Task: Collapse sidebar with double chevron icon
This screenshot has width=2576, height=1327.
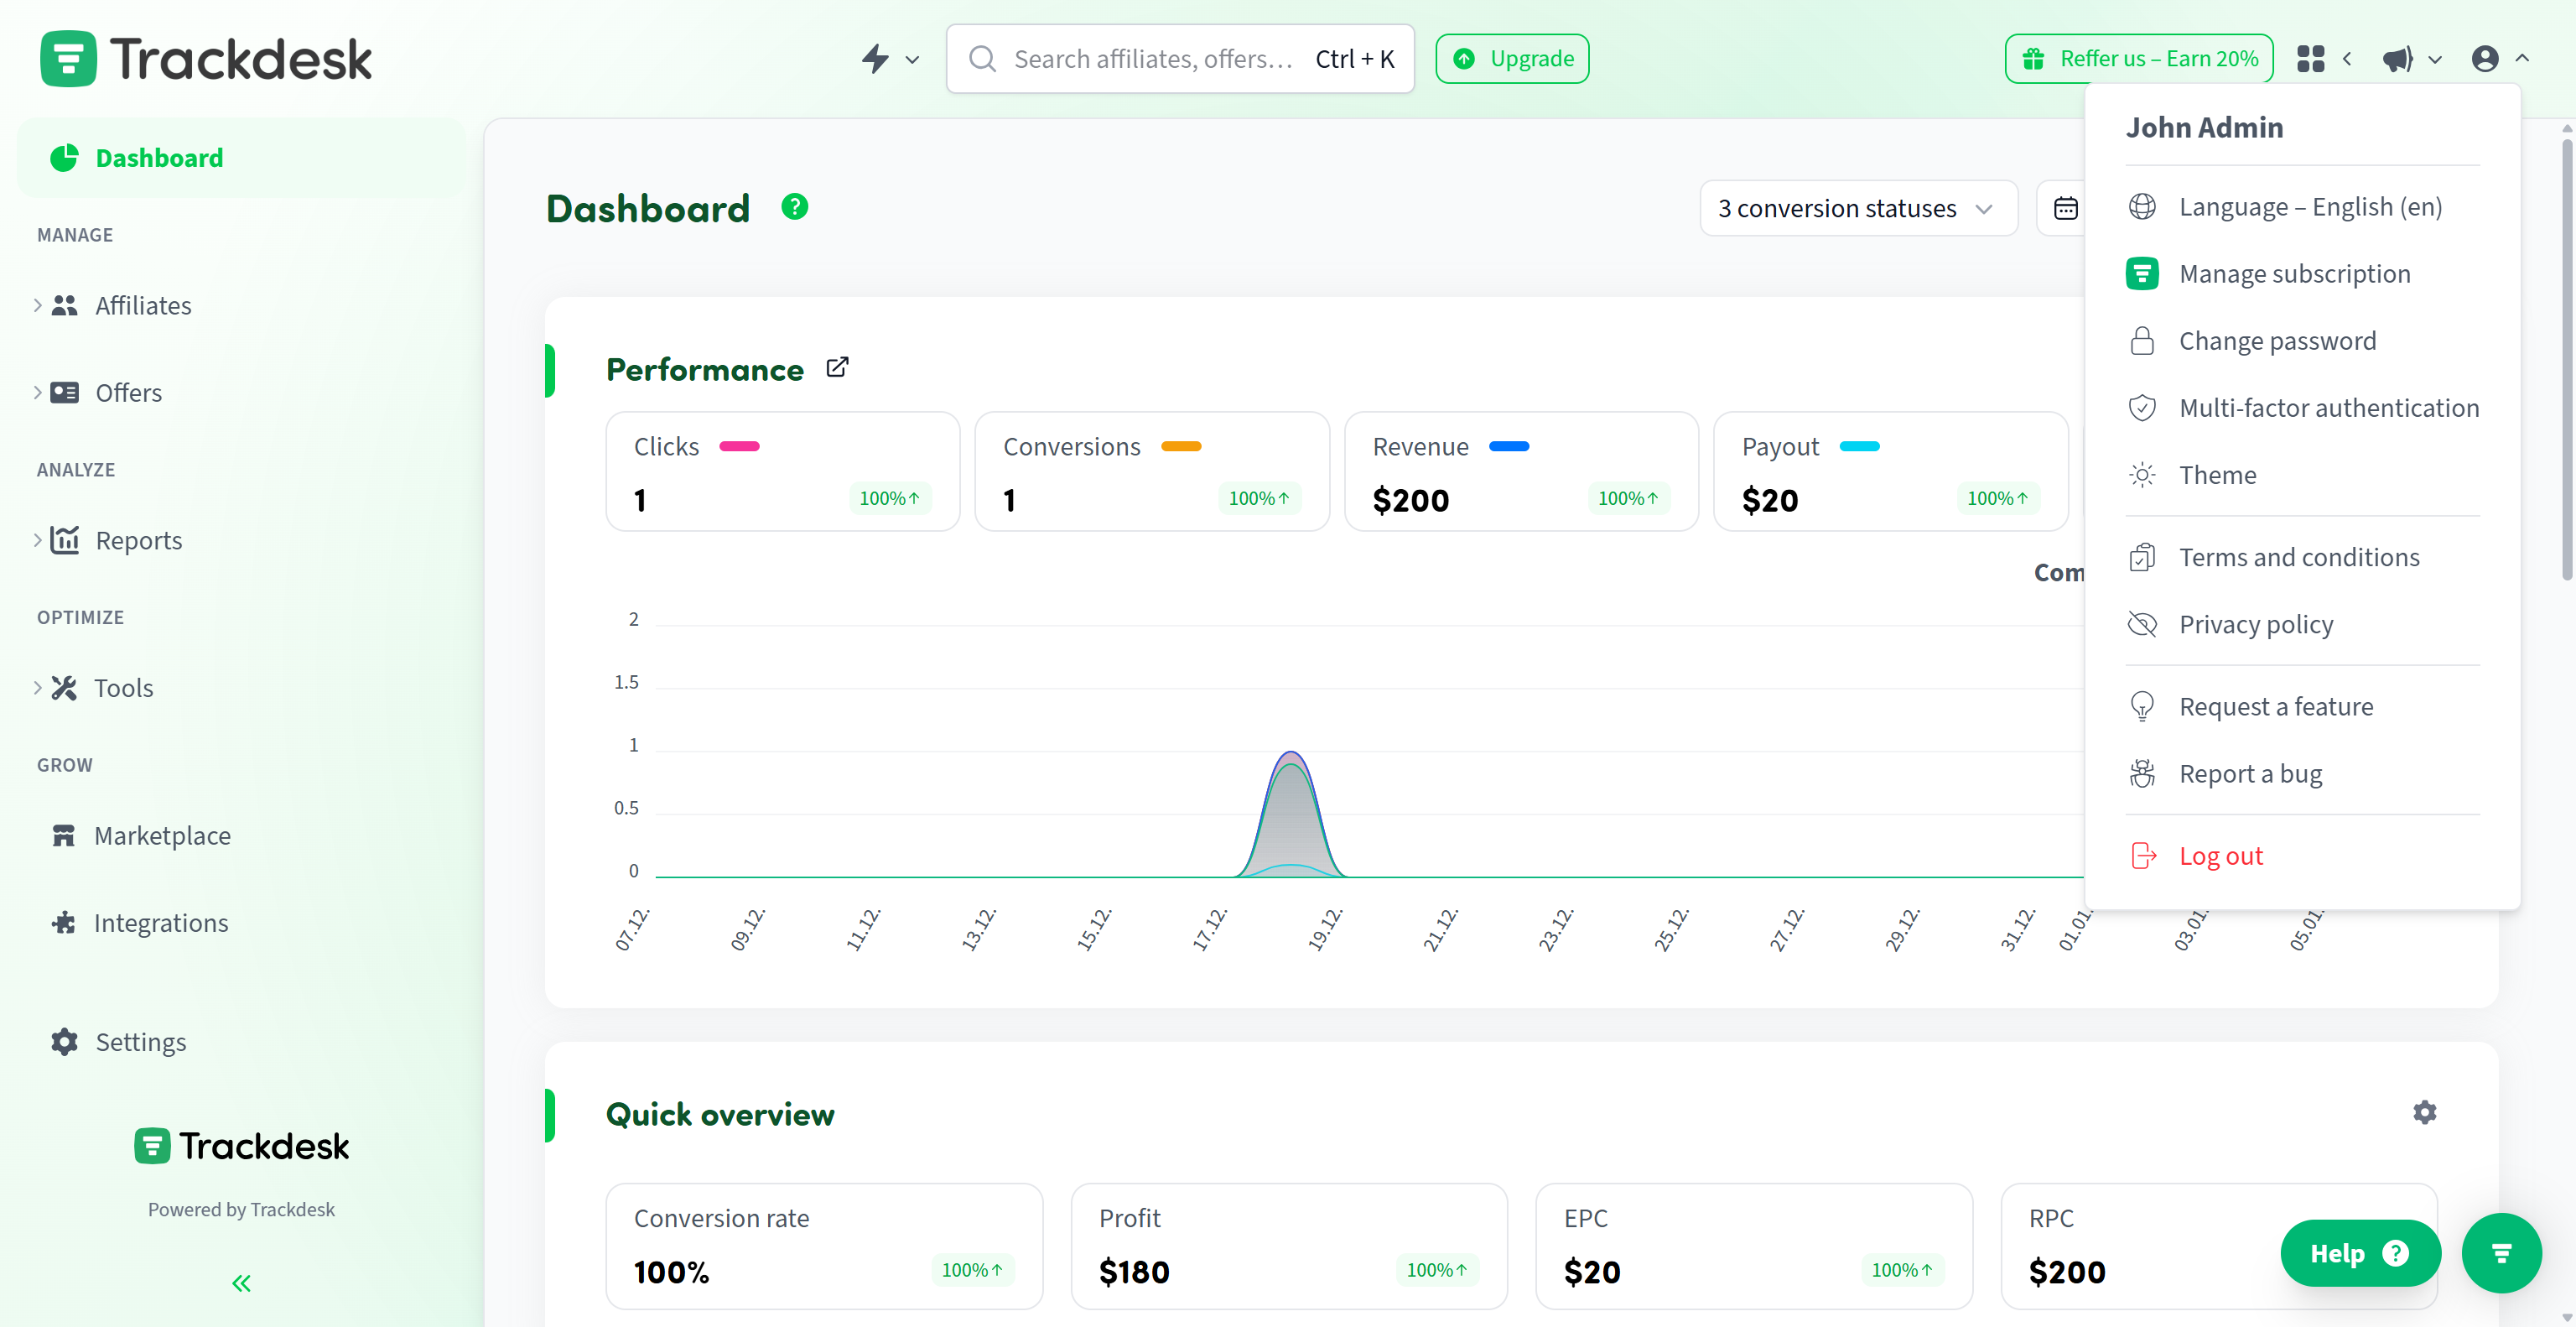Action: point(241,1283)
